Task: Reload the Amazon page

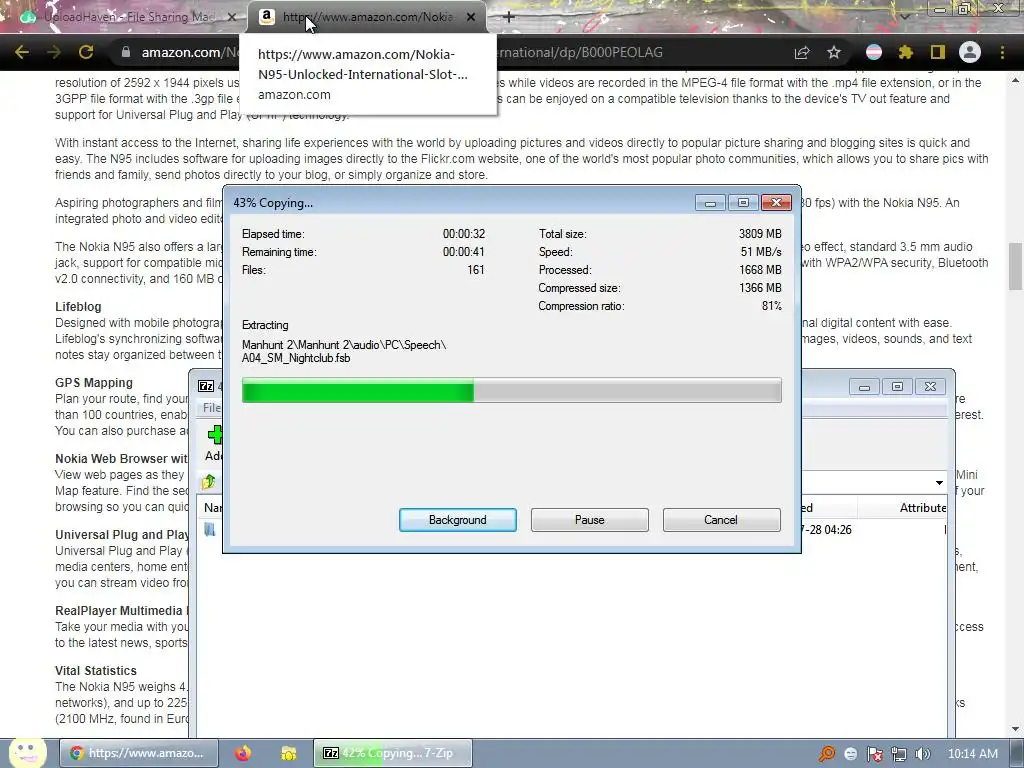Action: pyautogui.click(x=86, y=52)
